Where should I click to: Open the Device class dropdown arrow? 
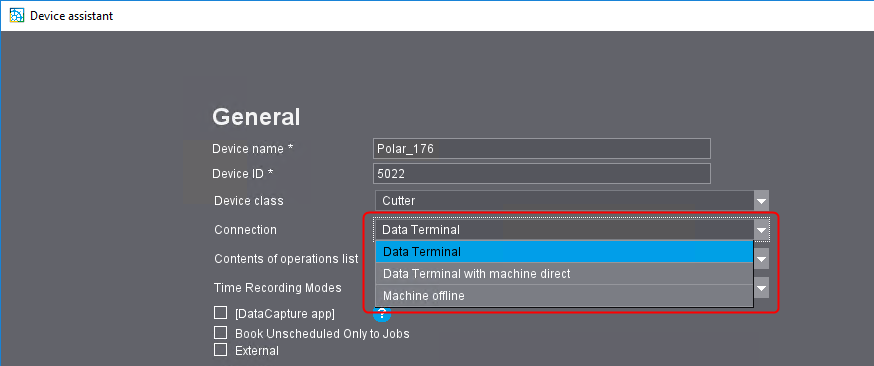(x=761, y=201)
